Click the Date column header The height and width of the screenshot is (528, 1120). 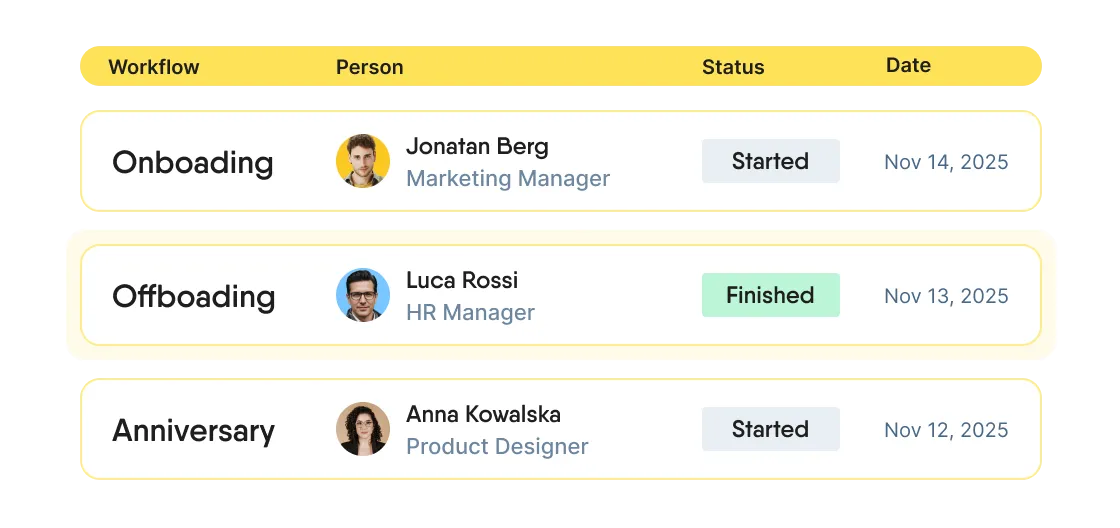pos(908,65)
